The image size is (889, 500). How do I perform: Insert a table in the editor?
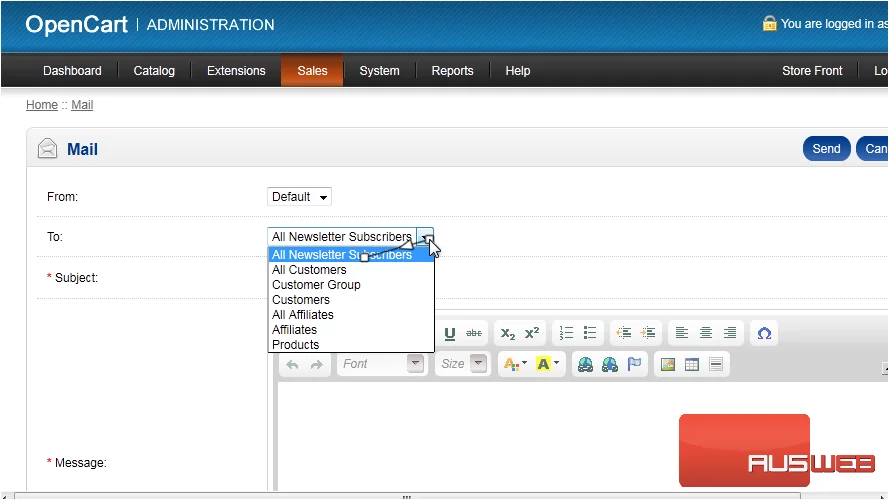coord(692,365)
